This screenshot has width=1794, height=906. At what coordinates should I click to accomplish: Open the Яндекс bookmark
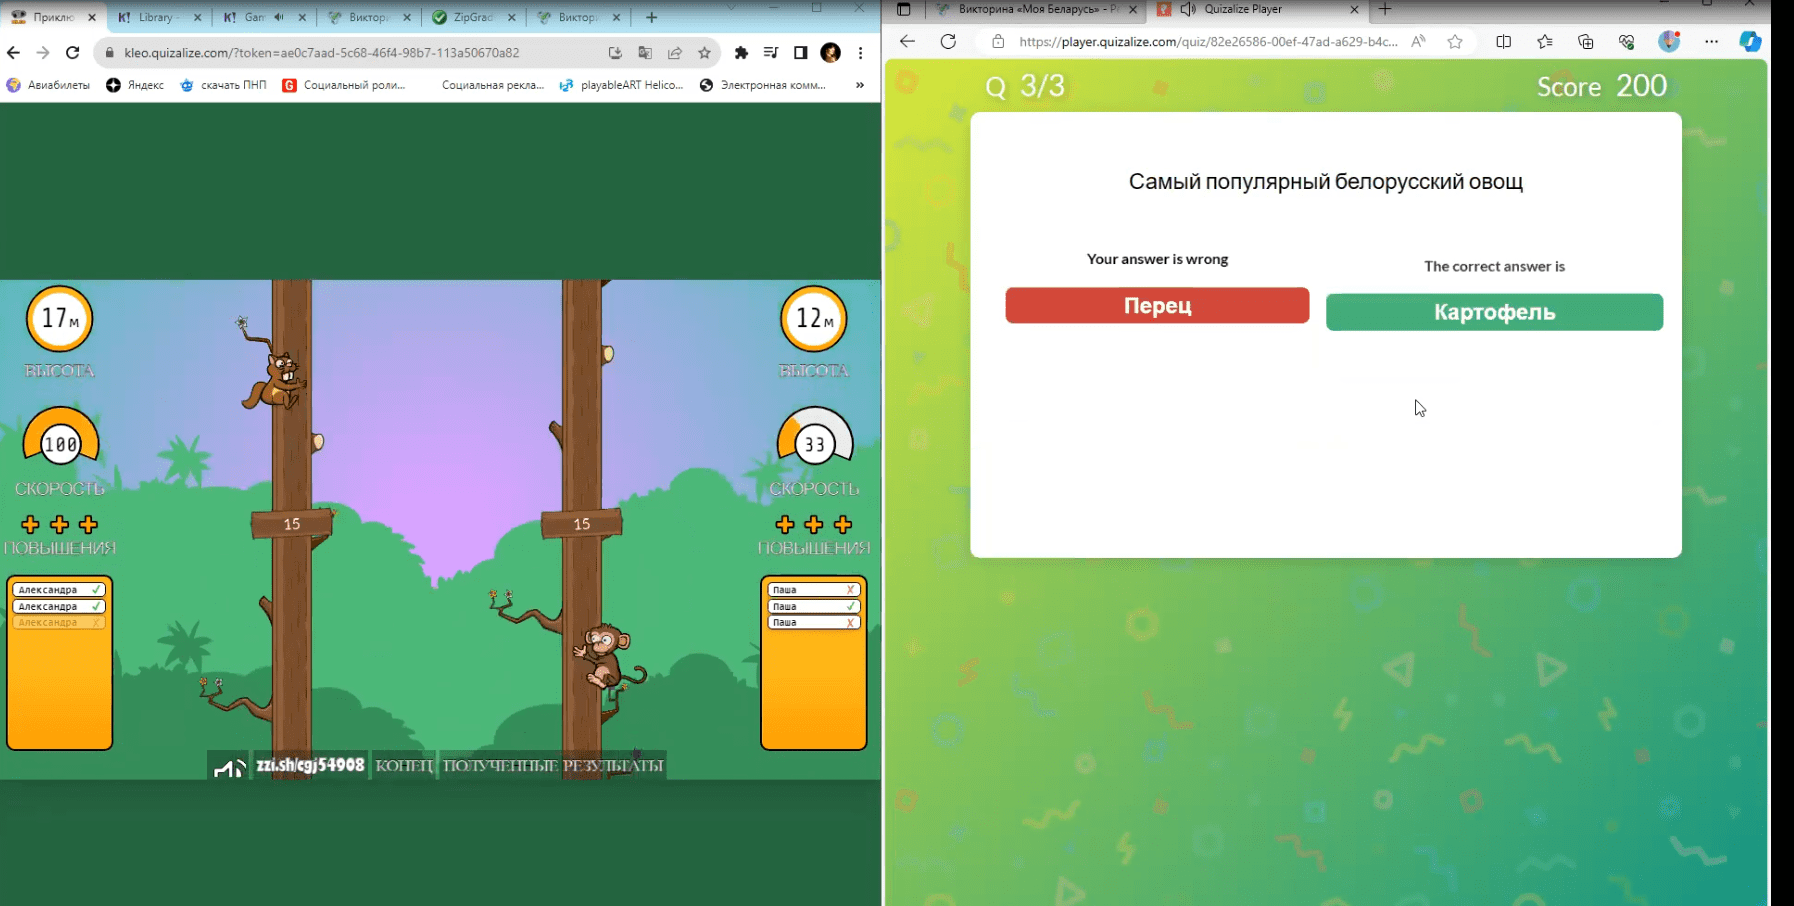tap(135, 85)
